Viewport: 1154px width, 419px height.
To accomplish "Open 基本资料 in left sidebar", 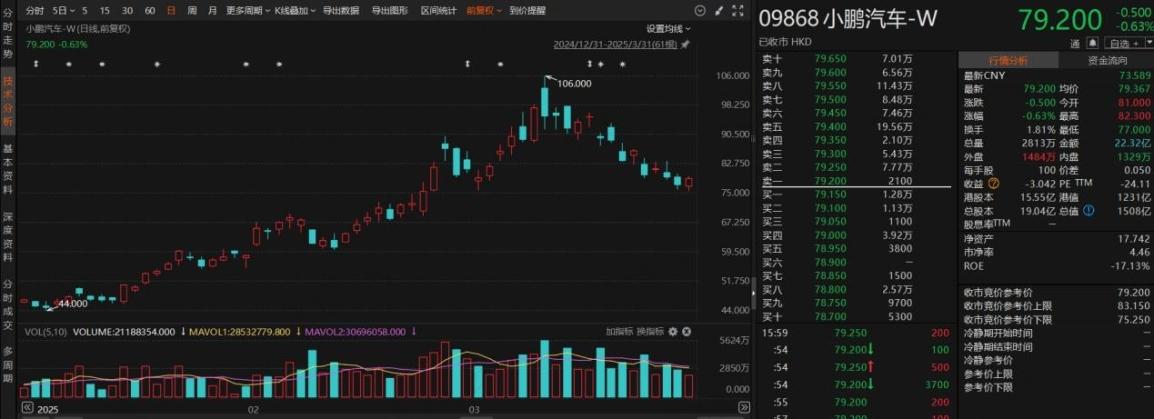I will point(7,169).
